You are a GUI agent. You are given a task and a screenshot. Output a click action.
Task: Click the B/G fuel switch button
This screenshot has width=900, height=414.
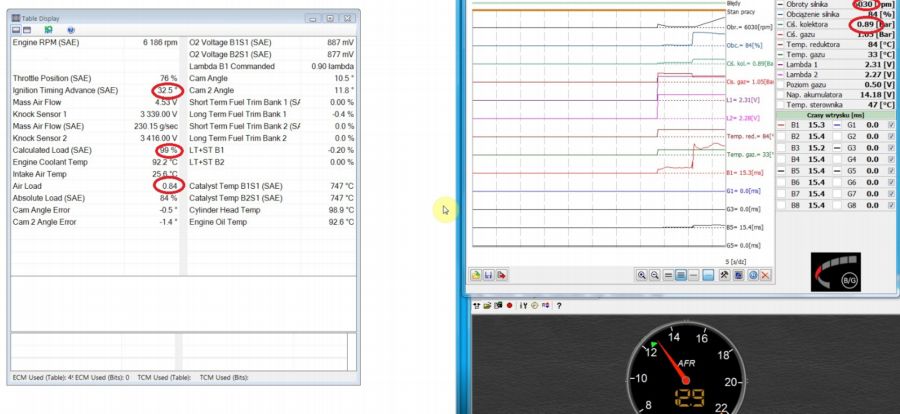pos(850,282)
